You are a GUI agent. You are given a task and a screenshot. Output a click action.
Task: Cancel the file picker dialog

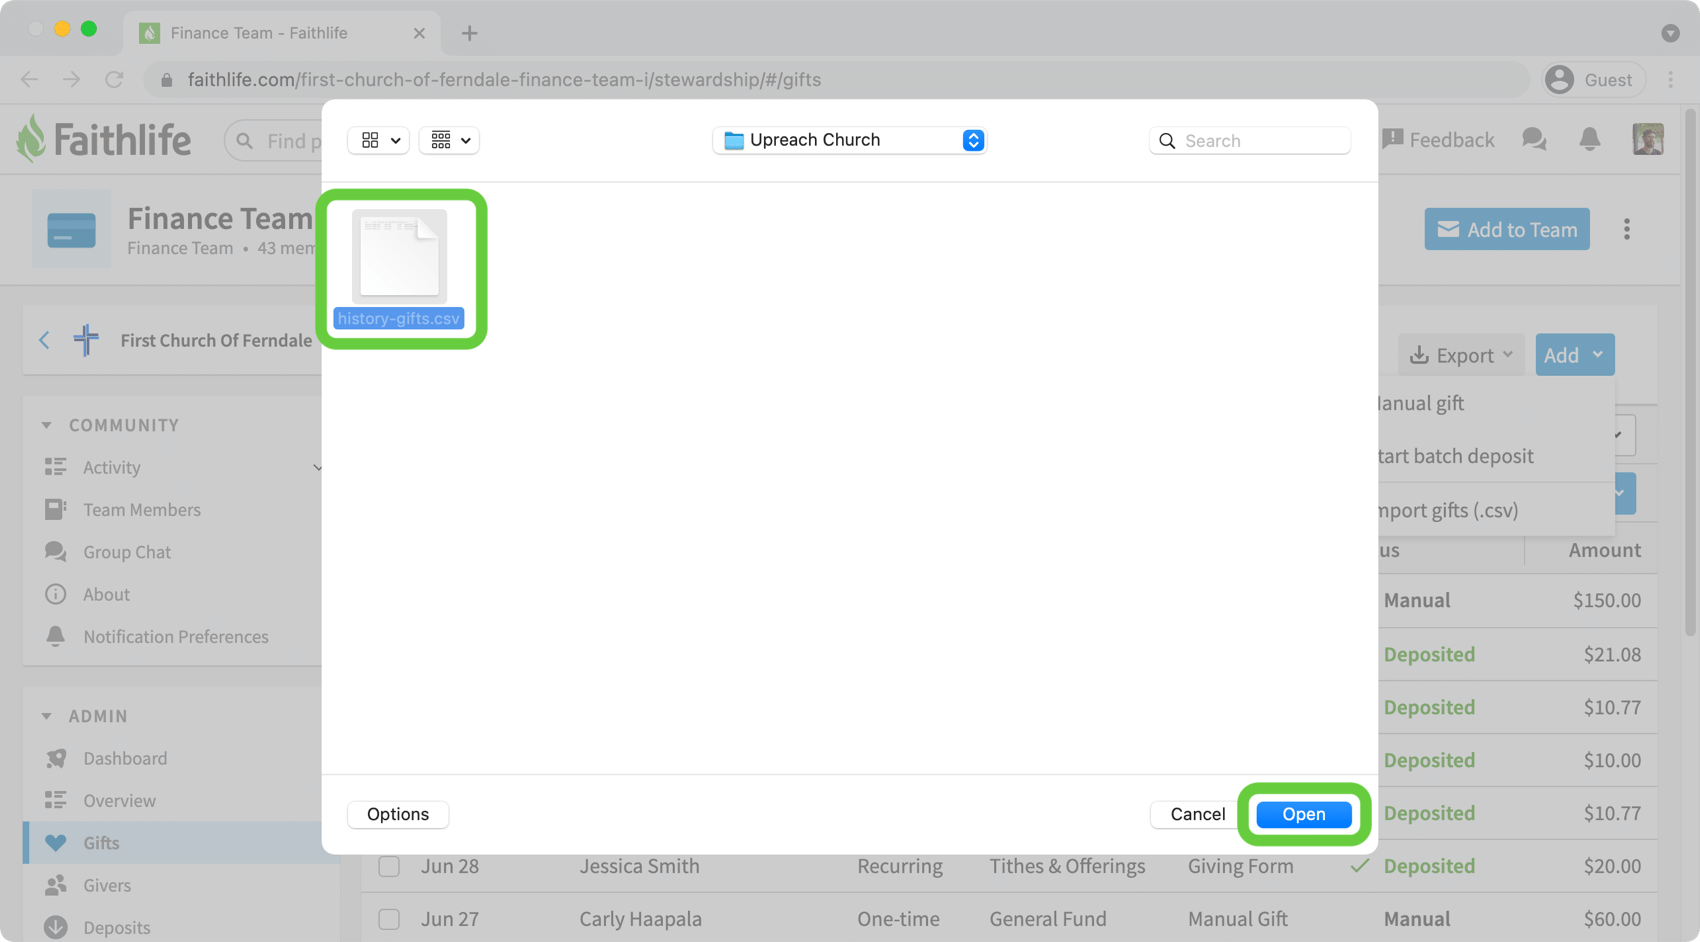click(1197, 814)
